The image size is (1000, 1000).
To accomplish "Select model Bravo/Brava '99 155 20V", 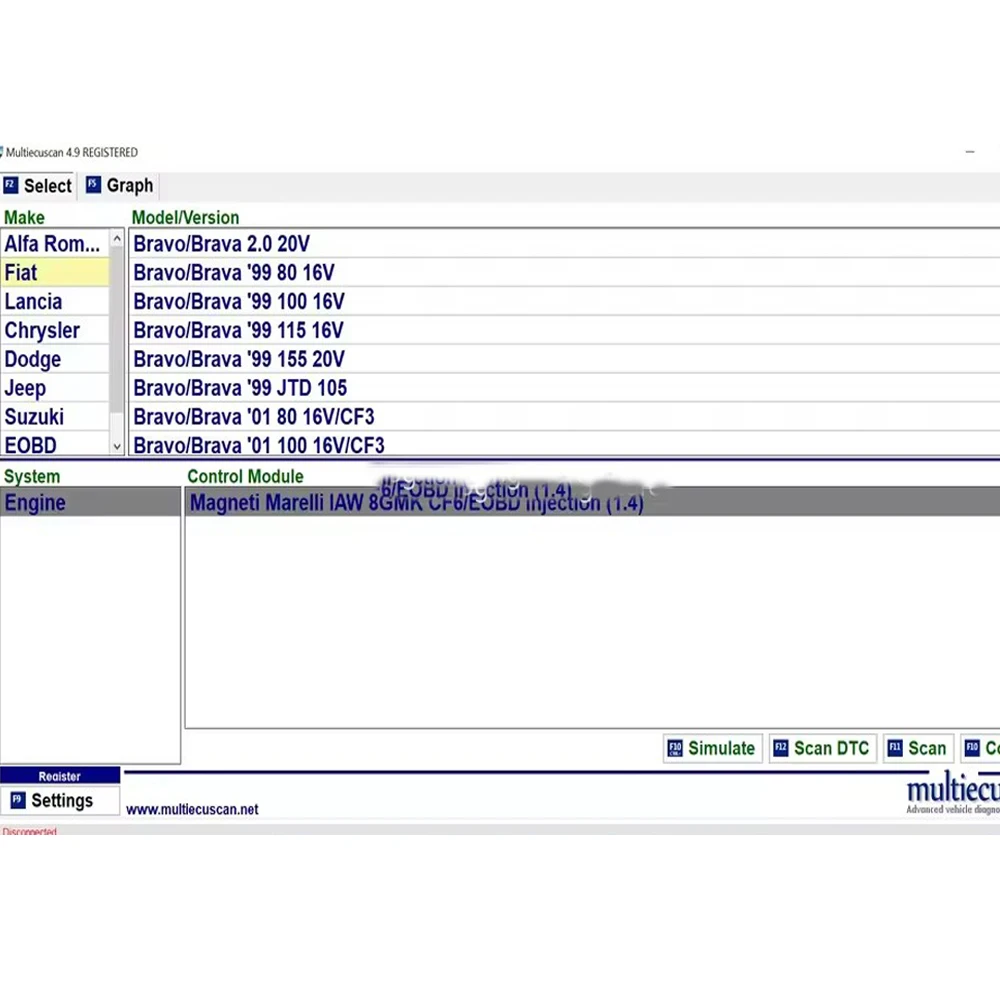I will (x=564, y=358).
